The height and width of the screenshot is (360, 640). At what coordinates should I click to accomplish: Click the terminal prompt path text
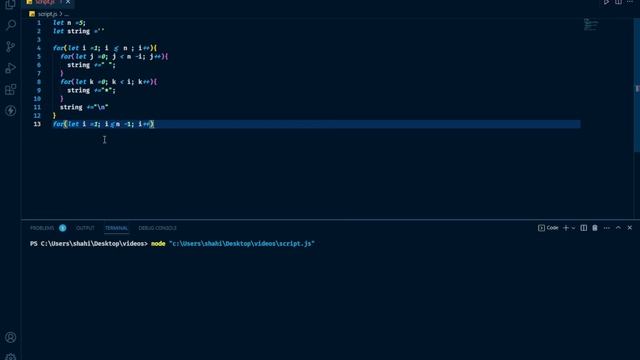click(x=89, y=244)
